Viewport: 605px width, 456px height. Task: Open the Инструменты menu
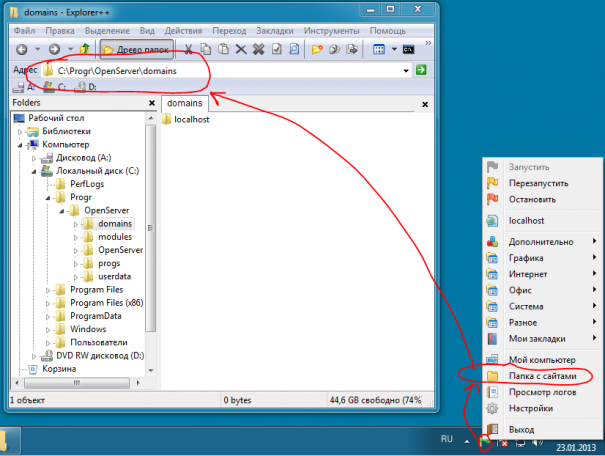331,31
